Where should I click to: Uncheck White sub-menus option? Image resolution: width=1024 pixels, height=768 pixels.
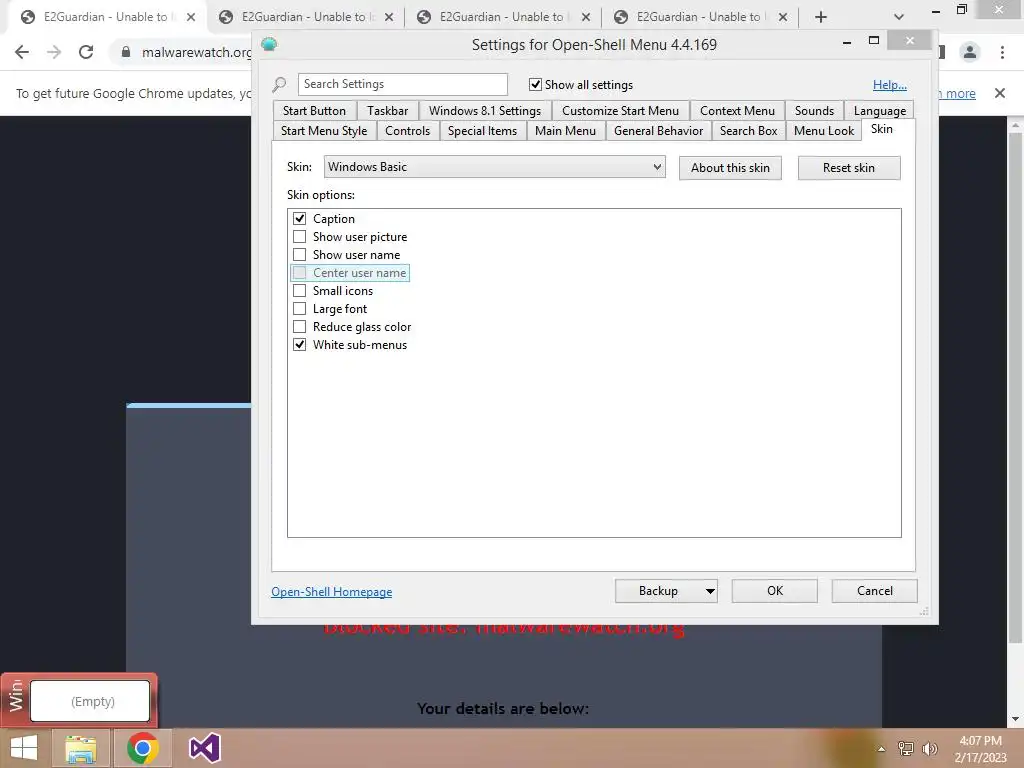pyautogui.click(x=299, y=344)
